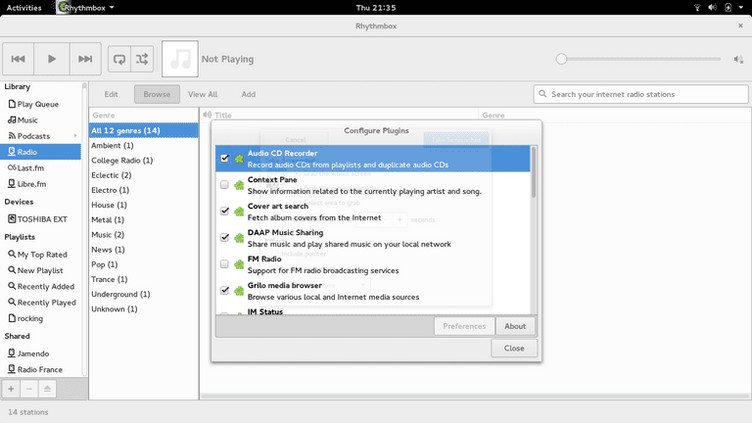Uncheck Cover art search plugin checkbox
752x423 pixels.
(x=224, y=211)
